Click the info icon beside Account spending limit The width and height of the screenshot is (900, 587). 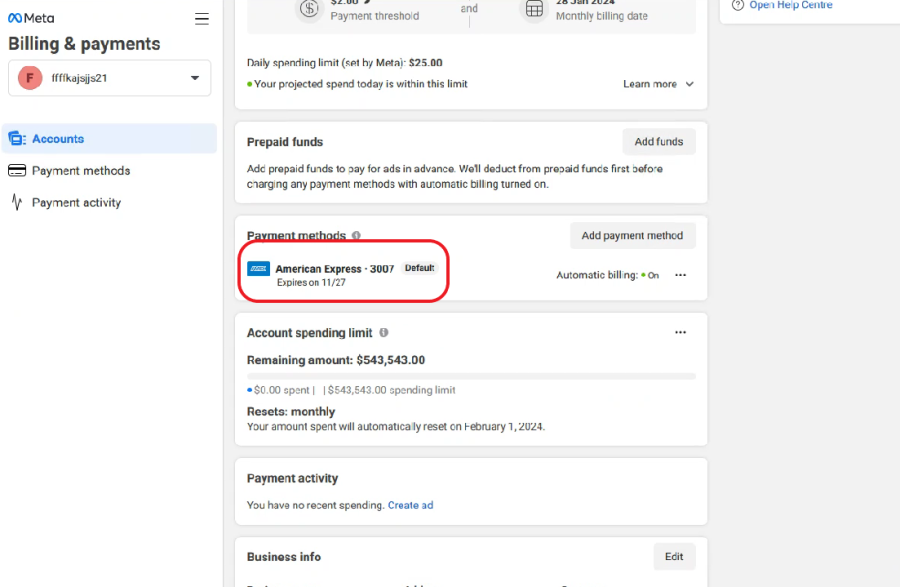tap(384, 333)
